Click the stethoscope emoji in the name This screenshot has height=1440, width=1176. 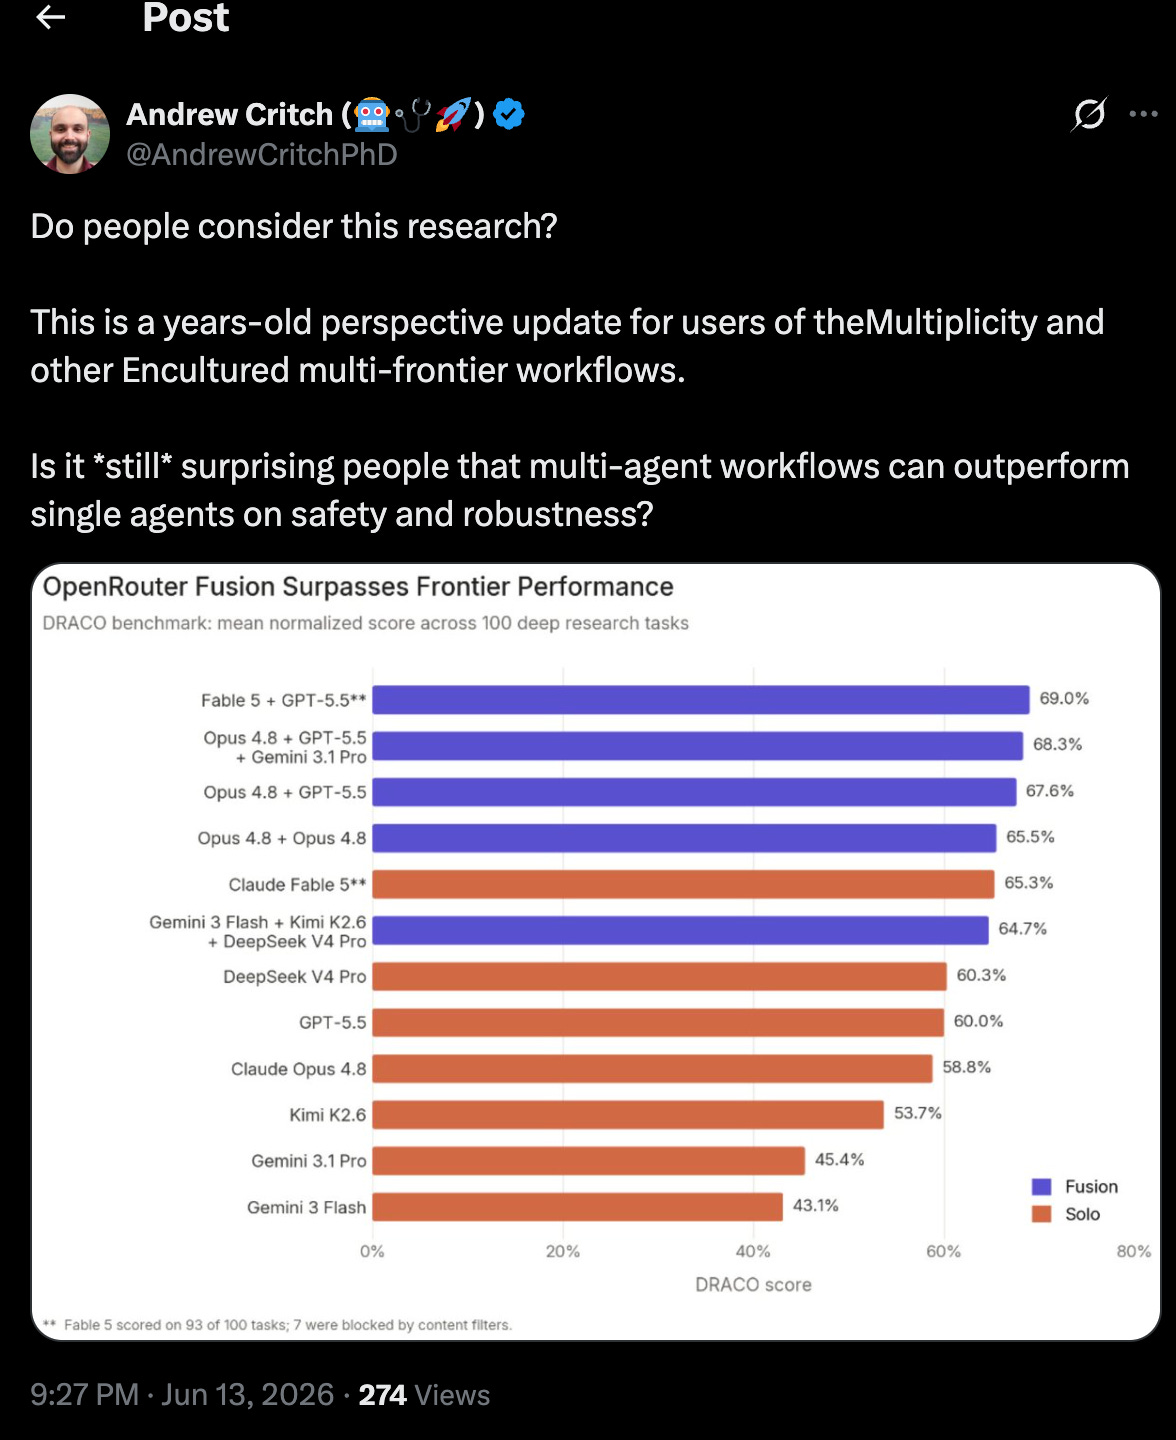click(413, 116)
